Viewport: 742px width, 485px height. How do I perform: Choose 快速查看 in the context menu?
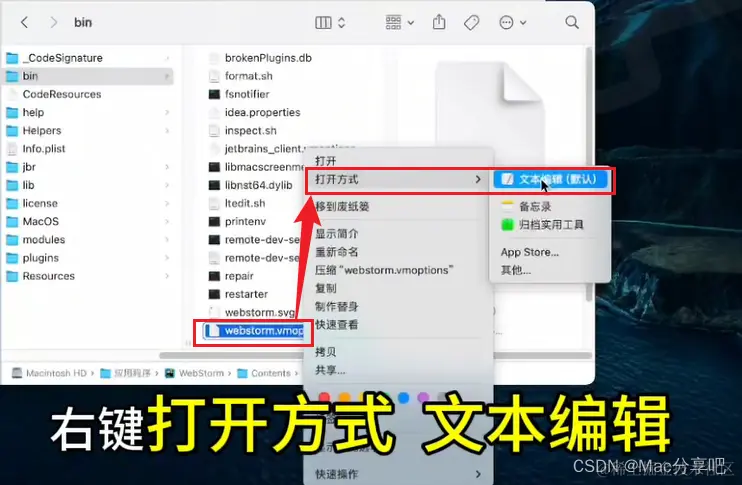coord(337,325)
